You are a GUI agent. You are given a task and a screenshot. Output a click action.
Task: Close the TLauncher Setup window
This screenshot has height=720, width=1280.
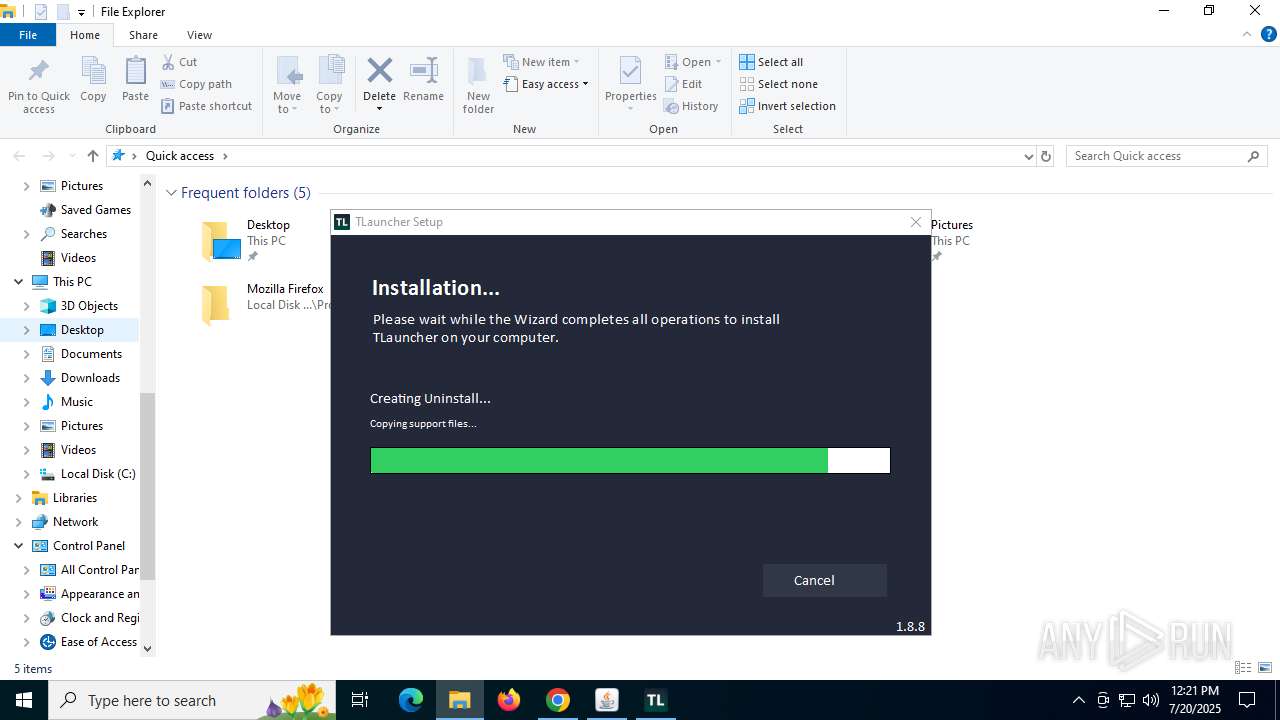pyautogui.click(x=915, y=222)
